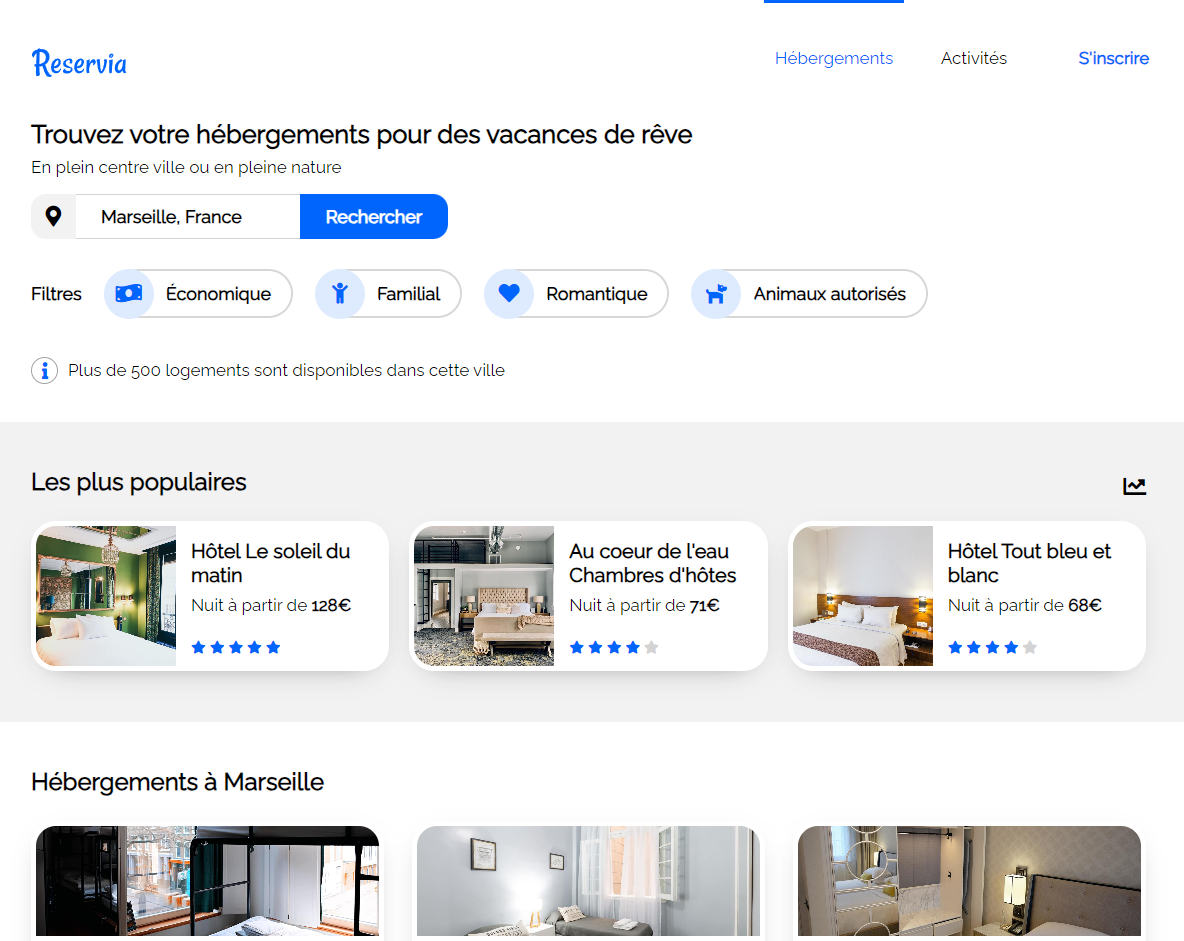Image resolution: width=1184 pixels, height=941 pixels.
Task: Click the map pin location icon
Action: coord(54,216)
